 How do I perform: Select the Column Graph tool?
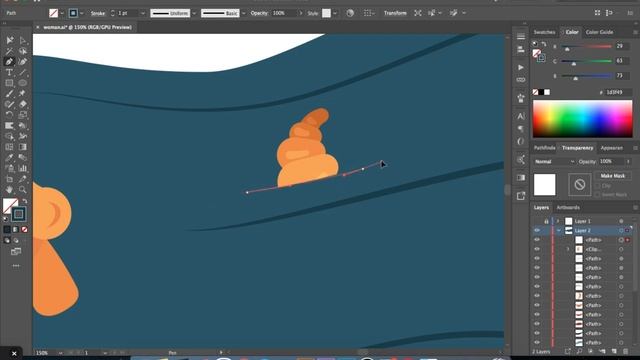pyautogui.click(x=23, y=168)
